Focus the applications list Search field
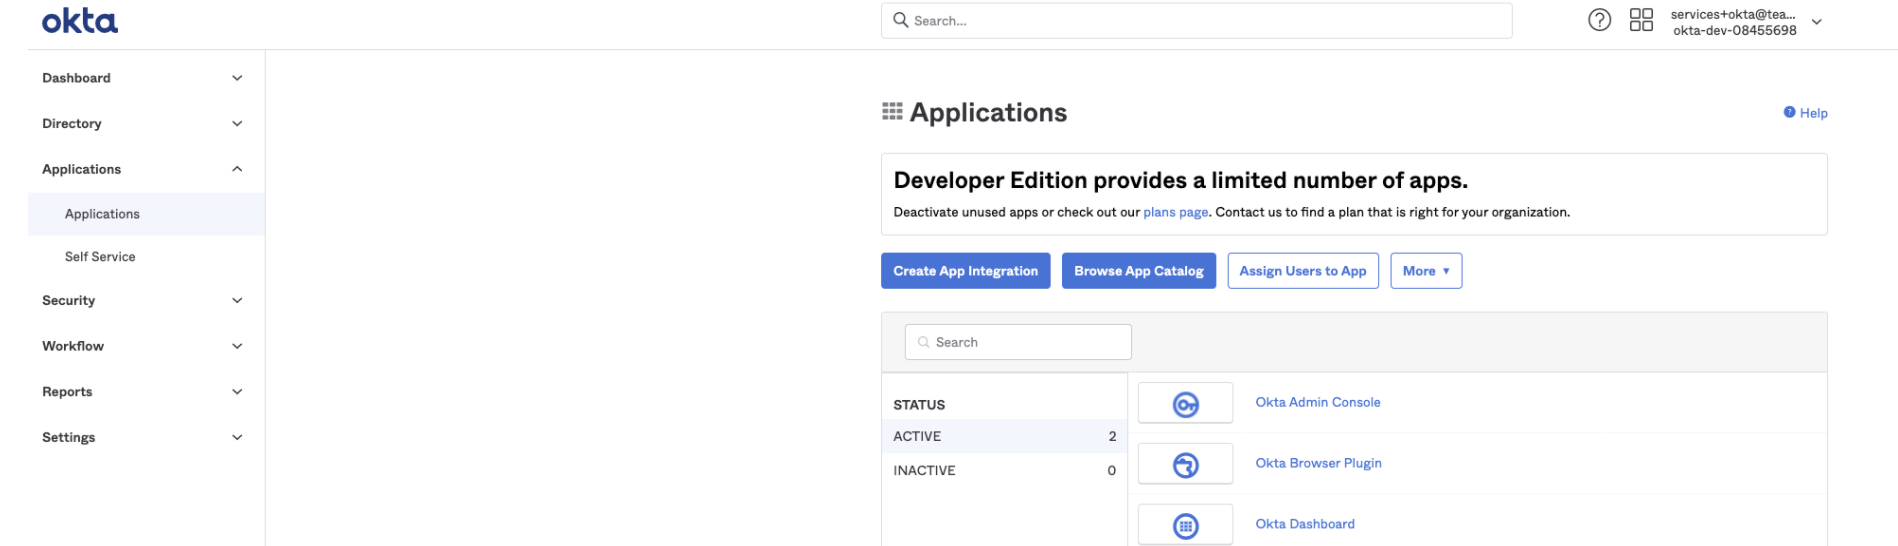This screenshot has width=1898, height=546. click(1018, 342)
